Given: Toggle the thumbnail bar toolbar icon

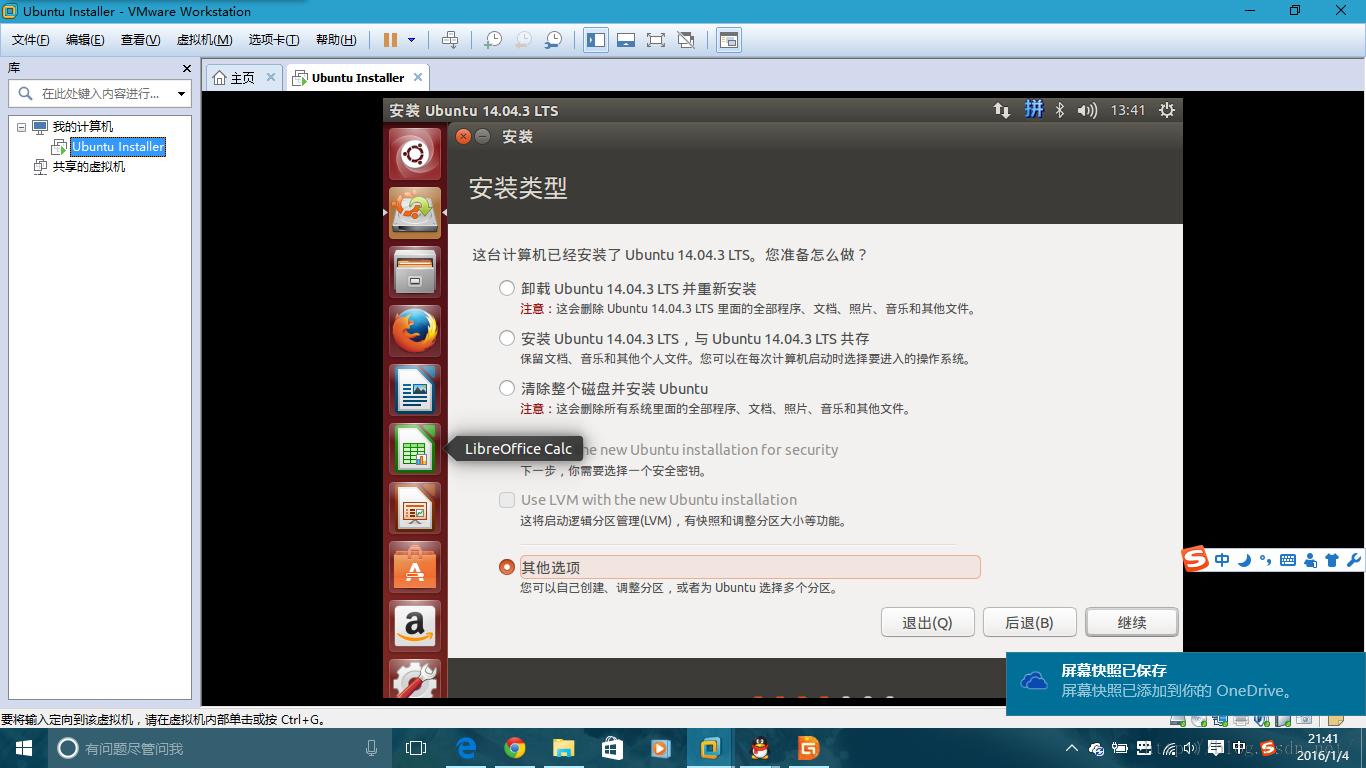Looking at the screenshot, I should coord(626,40).
